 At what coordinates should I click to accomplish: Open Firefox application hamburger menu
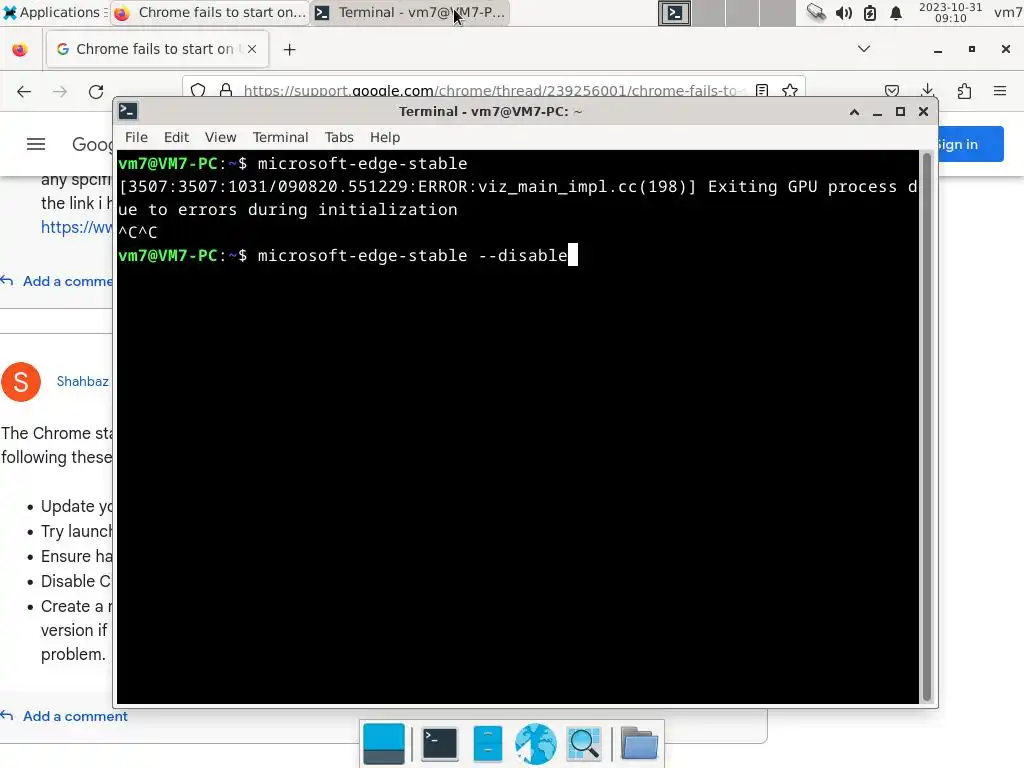point(1000,91)
